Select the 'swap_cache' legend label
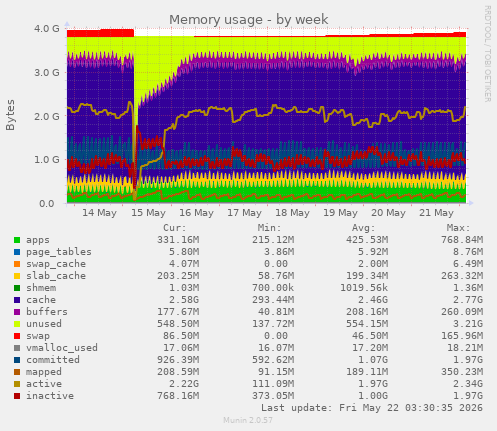The height and width of the screenshot is (431, 497). 56,264
